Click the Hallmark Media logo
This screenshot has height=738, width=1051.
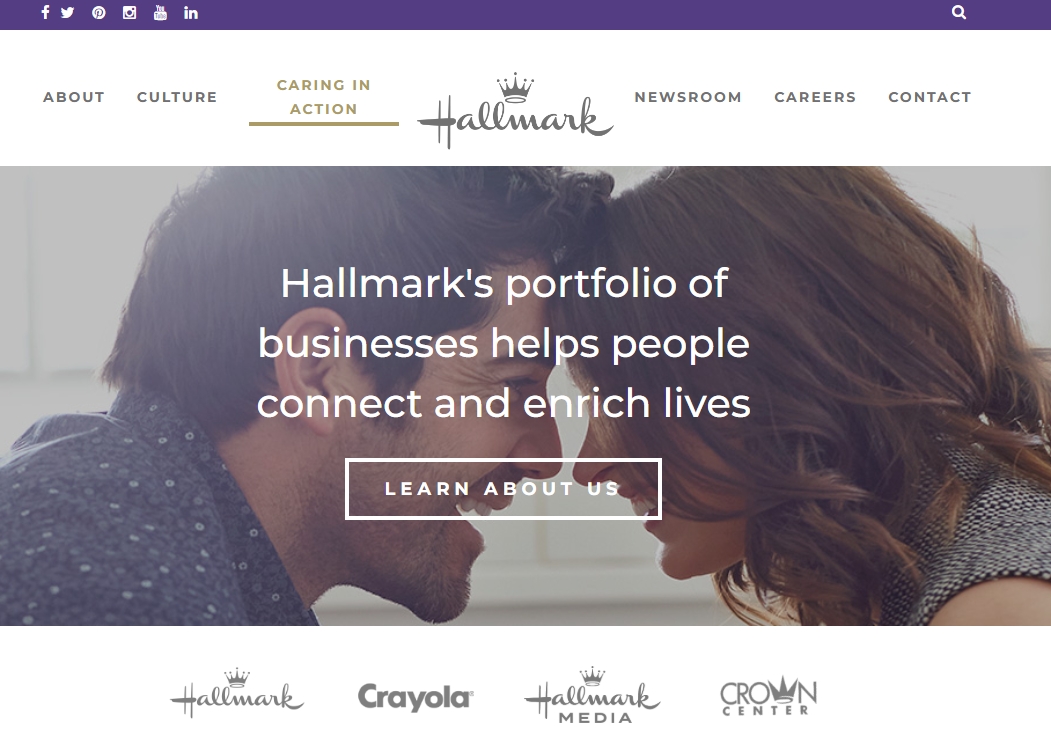(593, 696)
